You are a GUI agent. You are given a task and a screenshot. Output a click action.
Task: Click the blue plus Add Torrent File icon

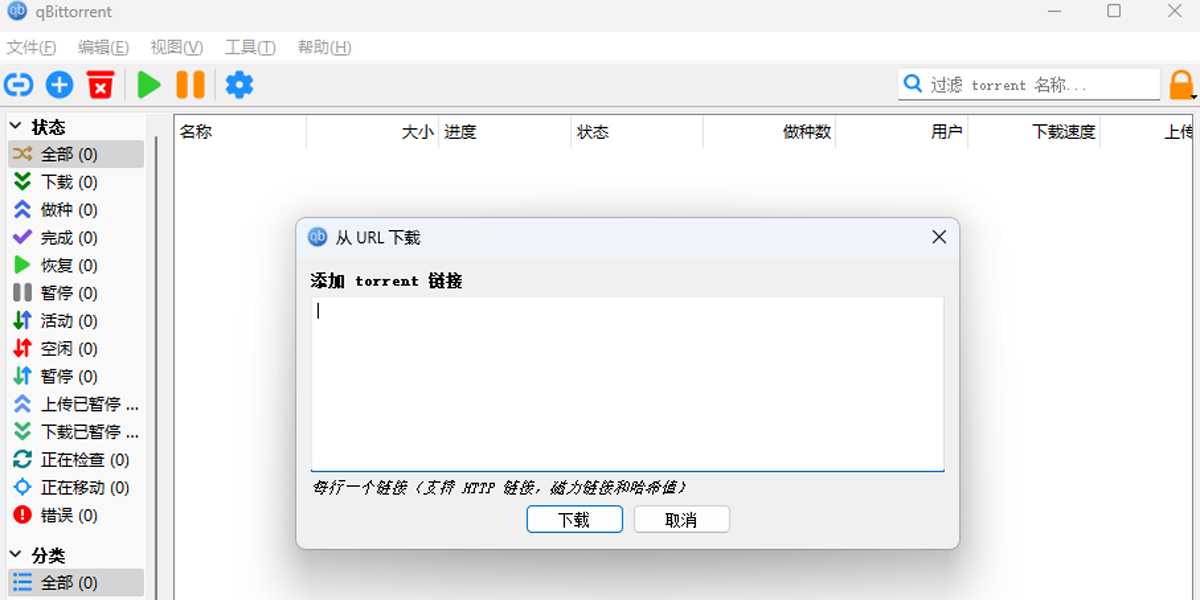point(59,85)
